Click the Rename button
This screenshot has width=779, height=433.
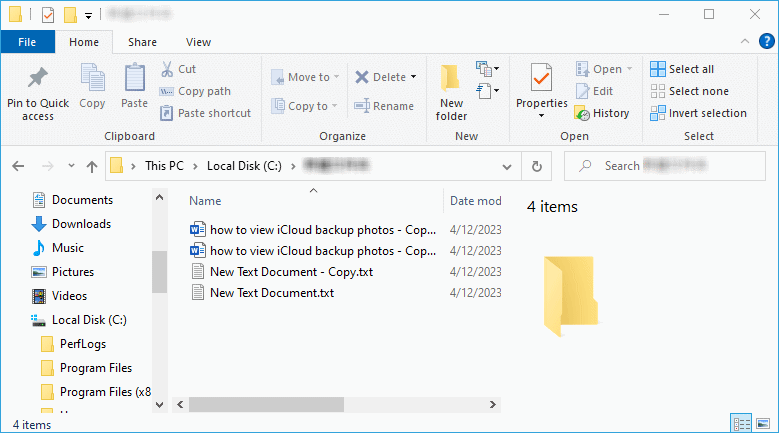pos(384,106)
